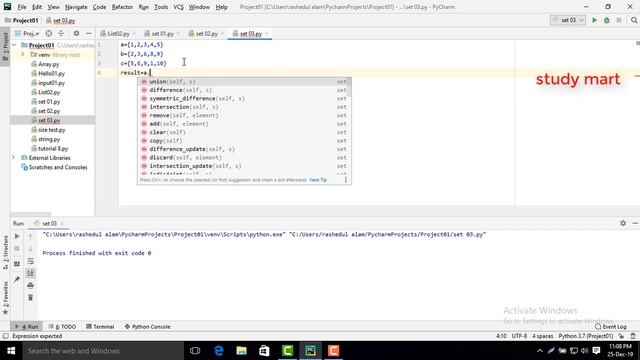The height and width of the screenshot is (360, 640).
Task: Select string.py file
Action: tap(45, 139)
